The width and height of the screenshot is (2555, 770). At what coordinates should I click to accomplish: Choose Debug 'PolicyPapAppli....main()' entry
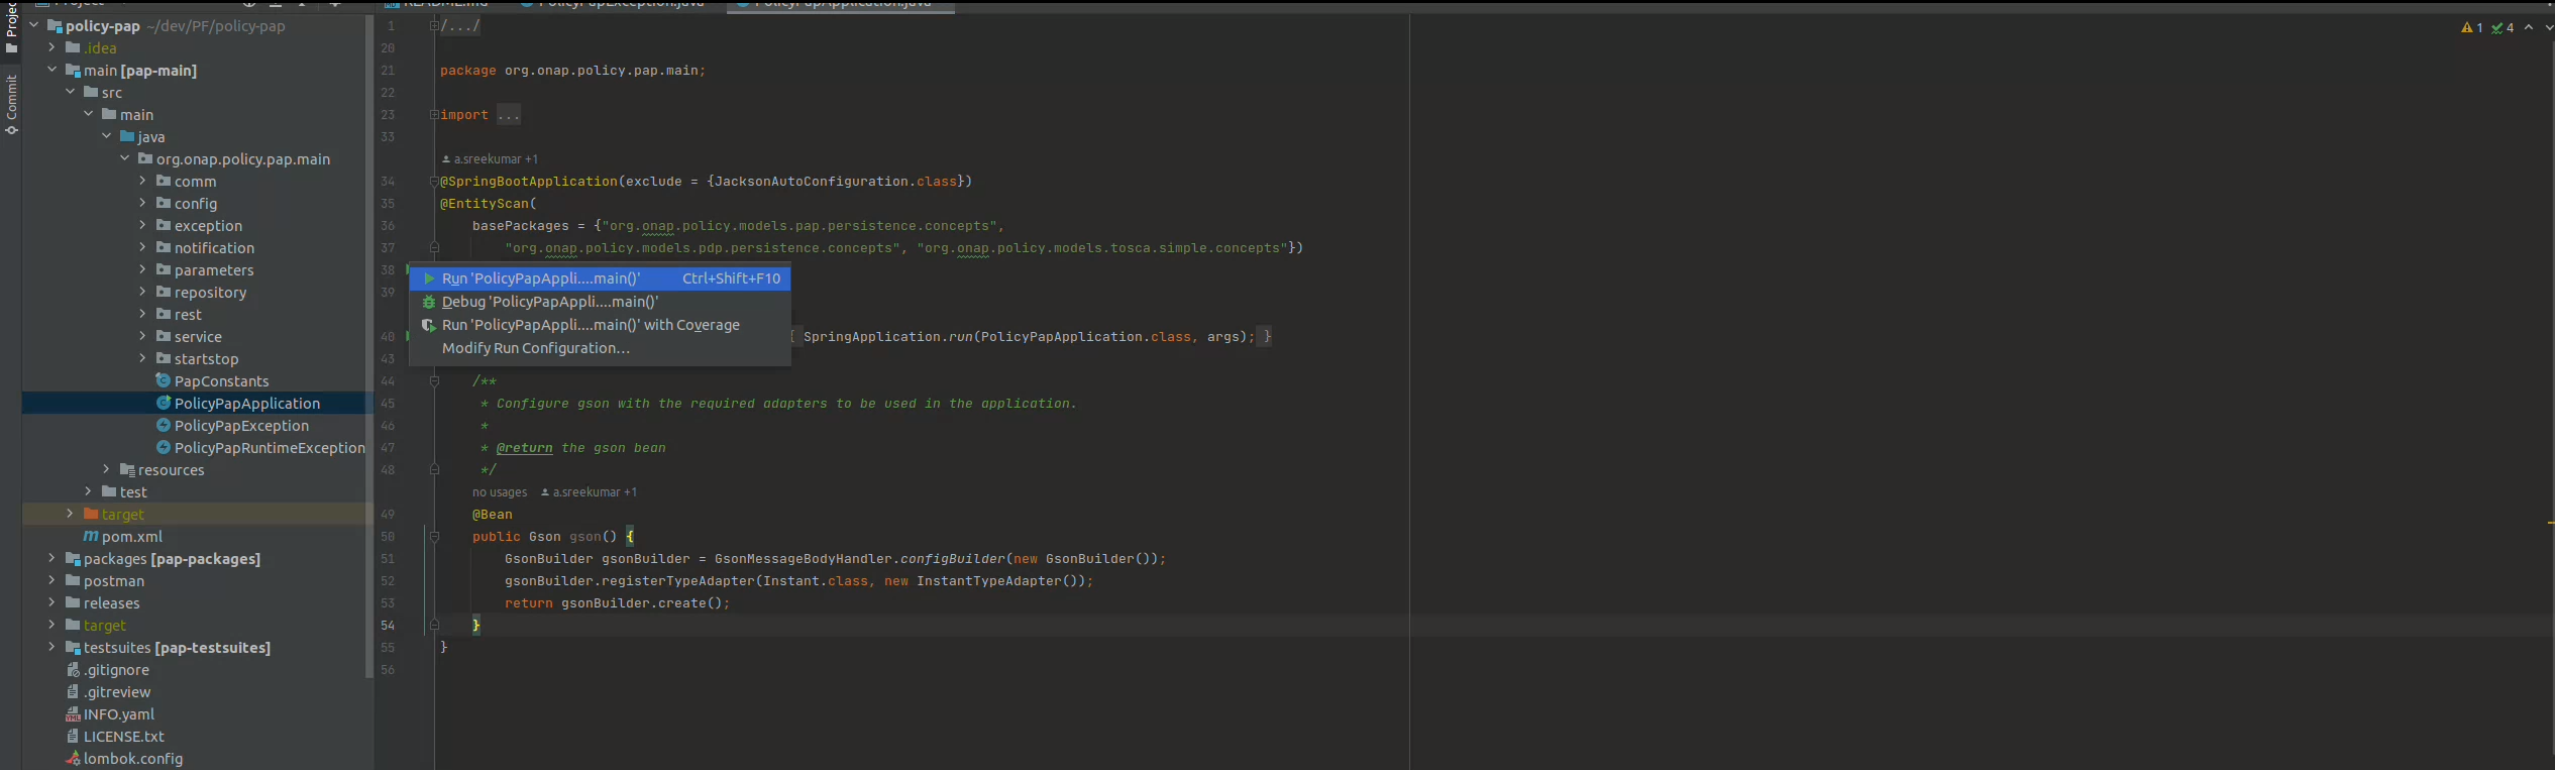(600, 302)
